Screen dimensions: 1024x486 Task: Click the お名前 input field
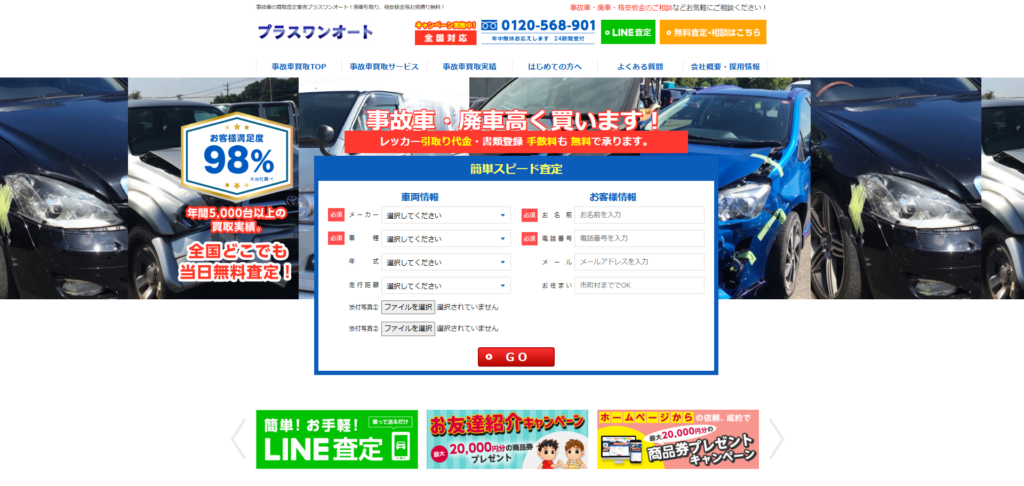[x=639, y=215]
